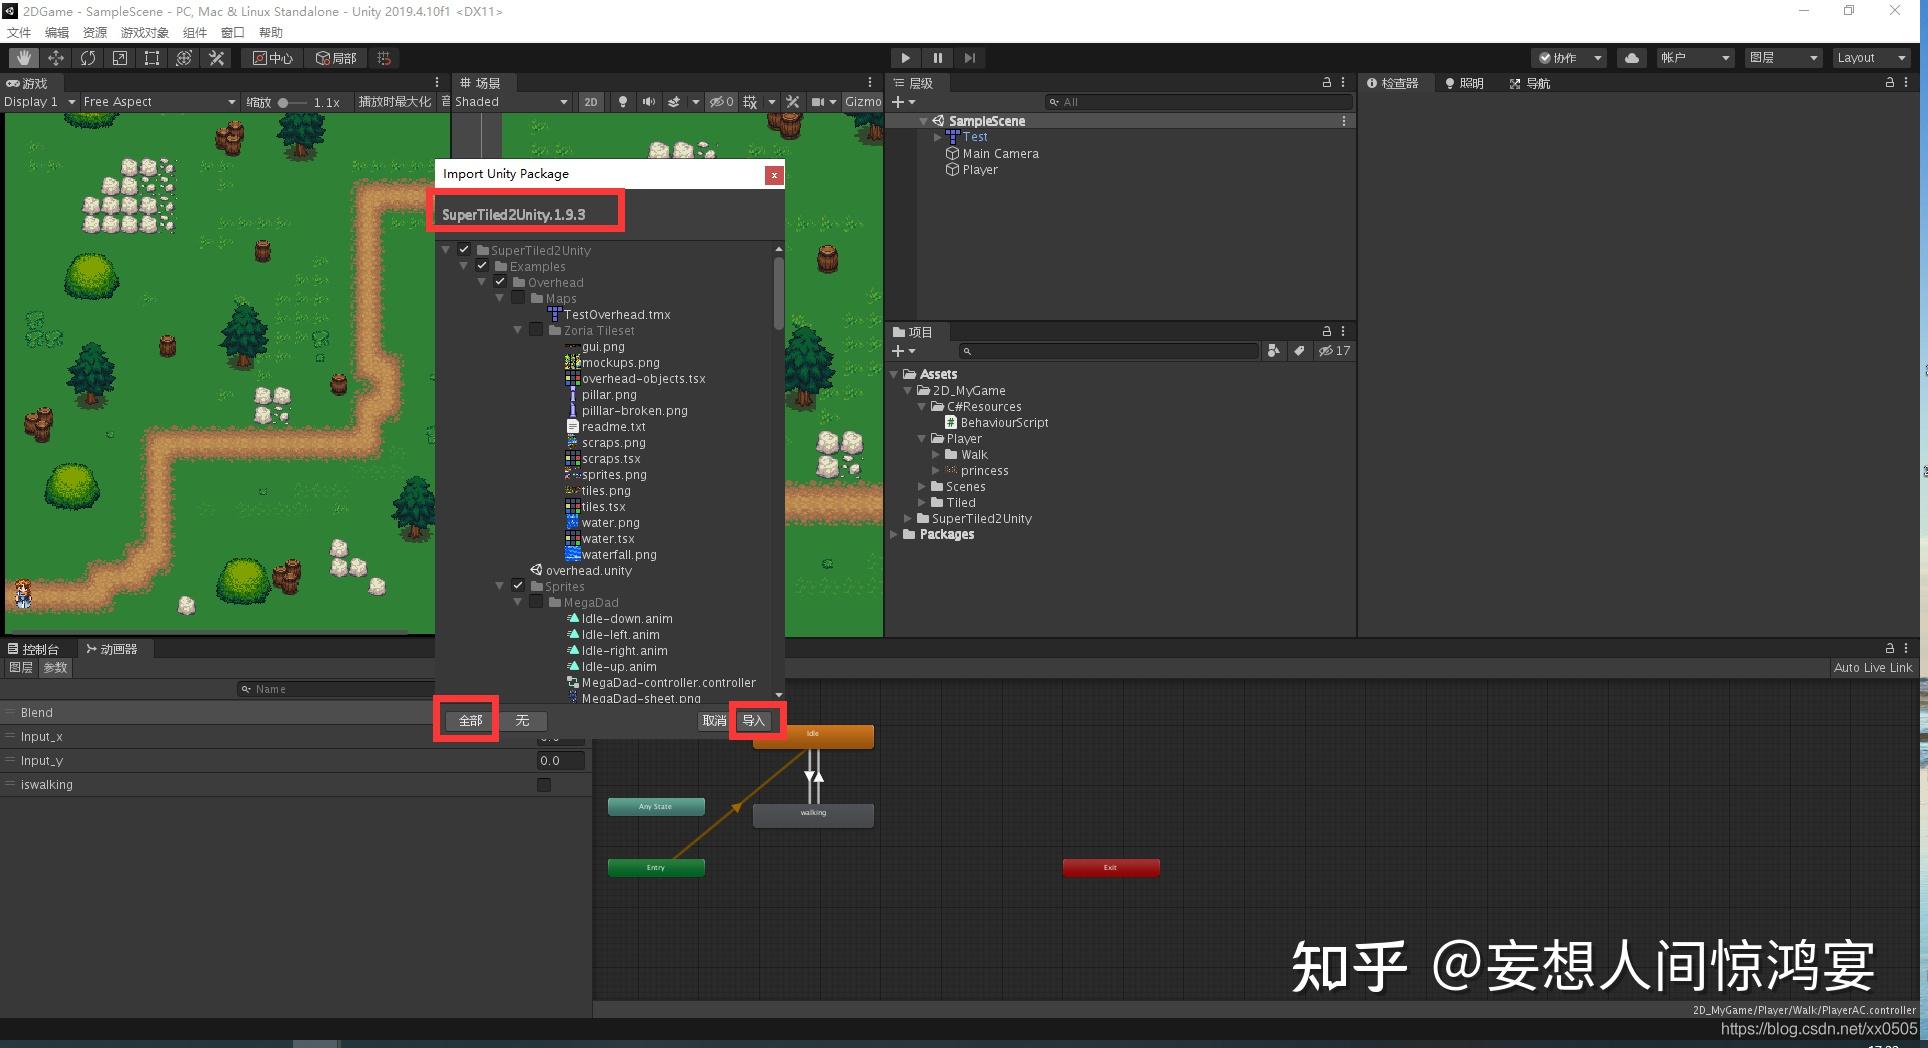
Task: Open the Free Aspect dropdown
Action: click(155, 101)
